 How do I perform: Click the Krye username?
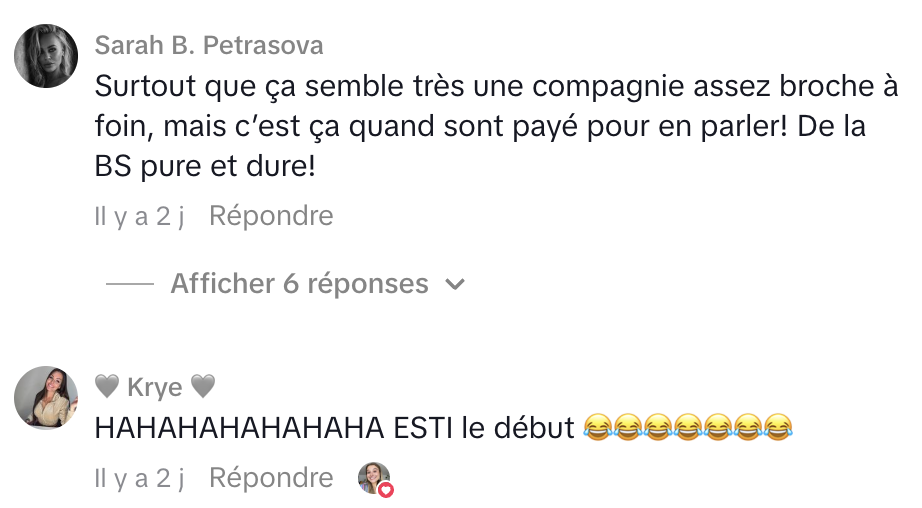coord(155,387)
